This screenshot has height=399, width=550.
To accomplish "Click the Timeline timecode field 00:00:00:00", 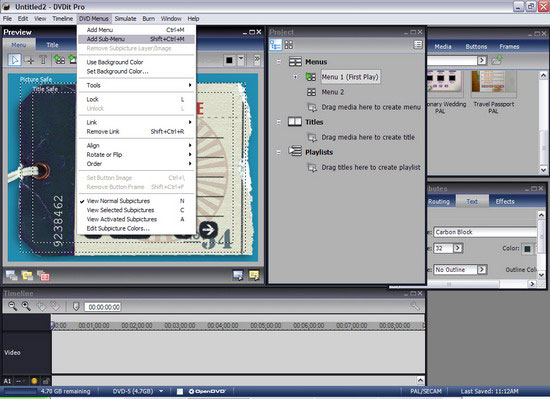I will click(x=103, y=307).
